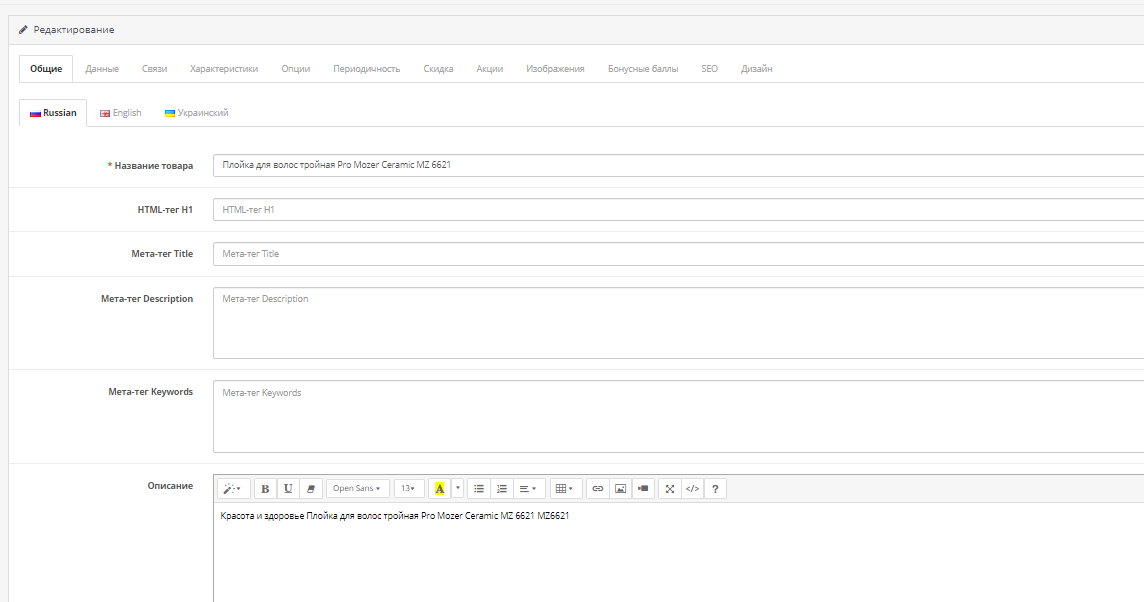This screenshot has height=602, width=1144.
Task: Open the Бонусные баллы tab
Action: click(x=643, y=69)
